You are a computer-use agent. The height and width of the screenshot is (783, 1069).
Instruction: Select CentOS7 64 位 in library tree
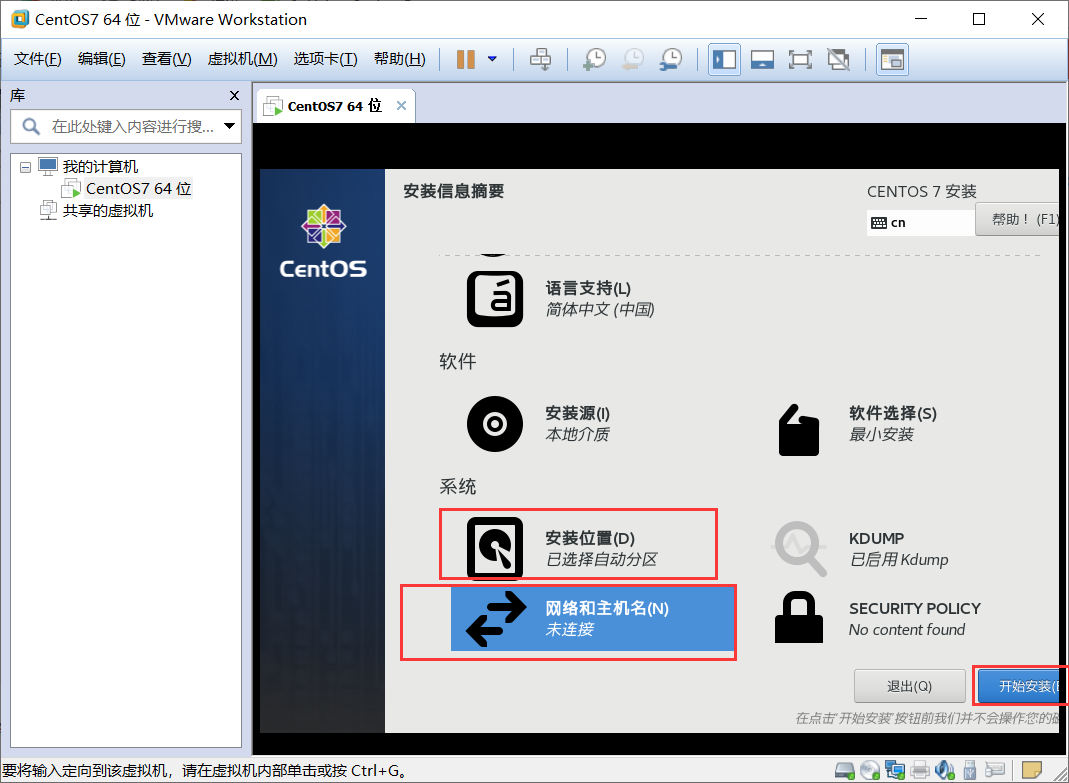pyautogui.click(x=138, y=188)
